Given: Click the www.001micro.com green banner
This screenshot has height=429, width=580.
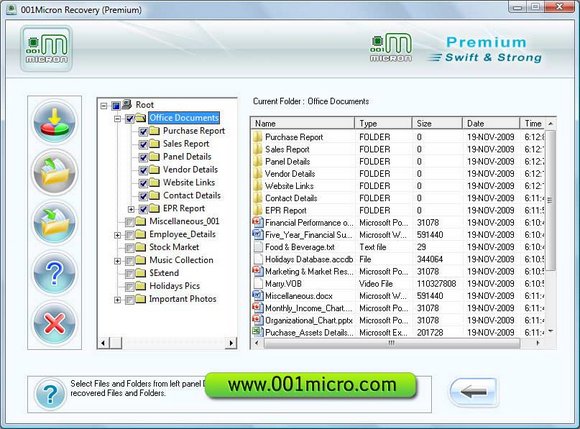Looking at the screenshot, I should [311, 385].
